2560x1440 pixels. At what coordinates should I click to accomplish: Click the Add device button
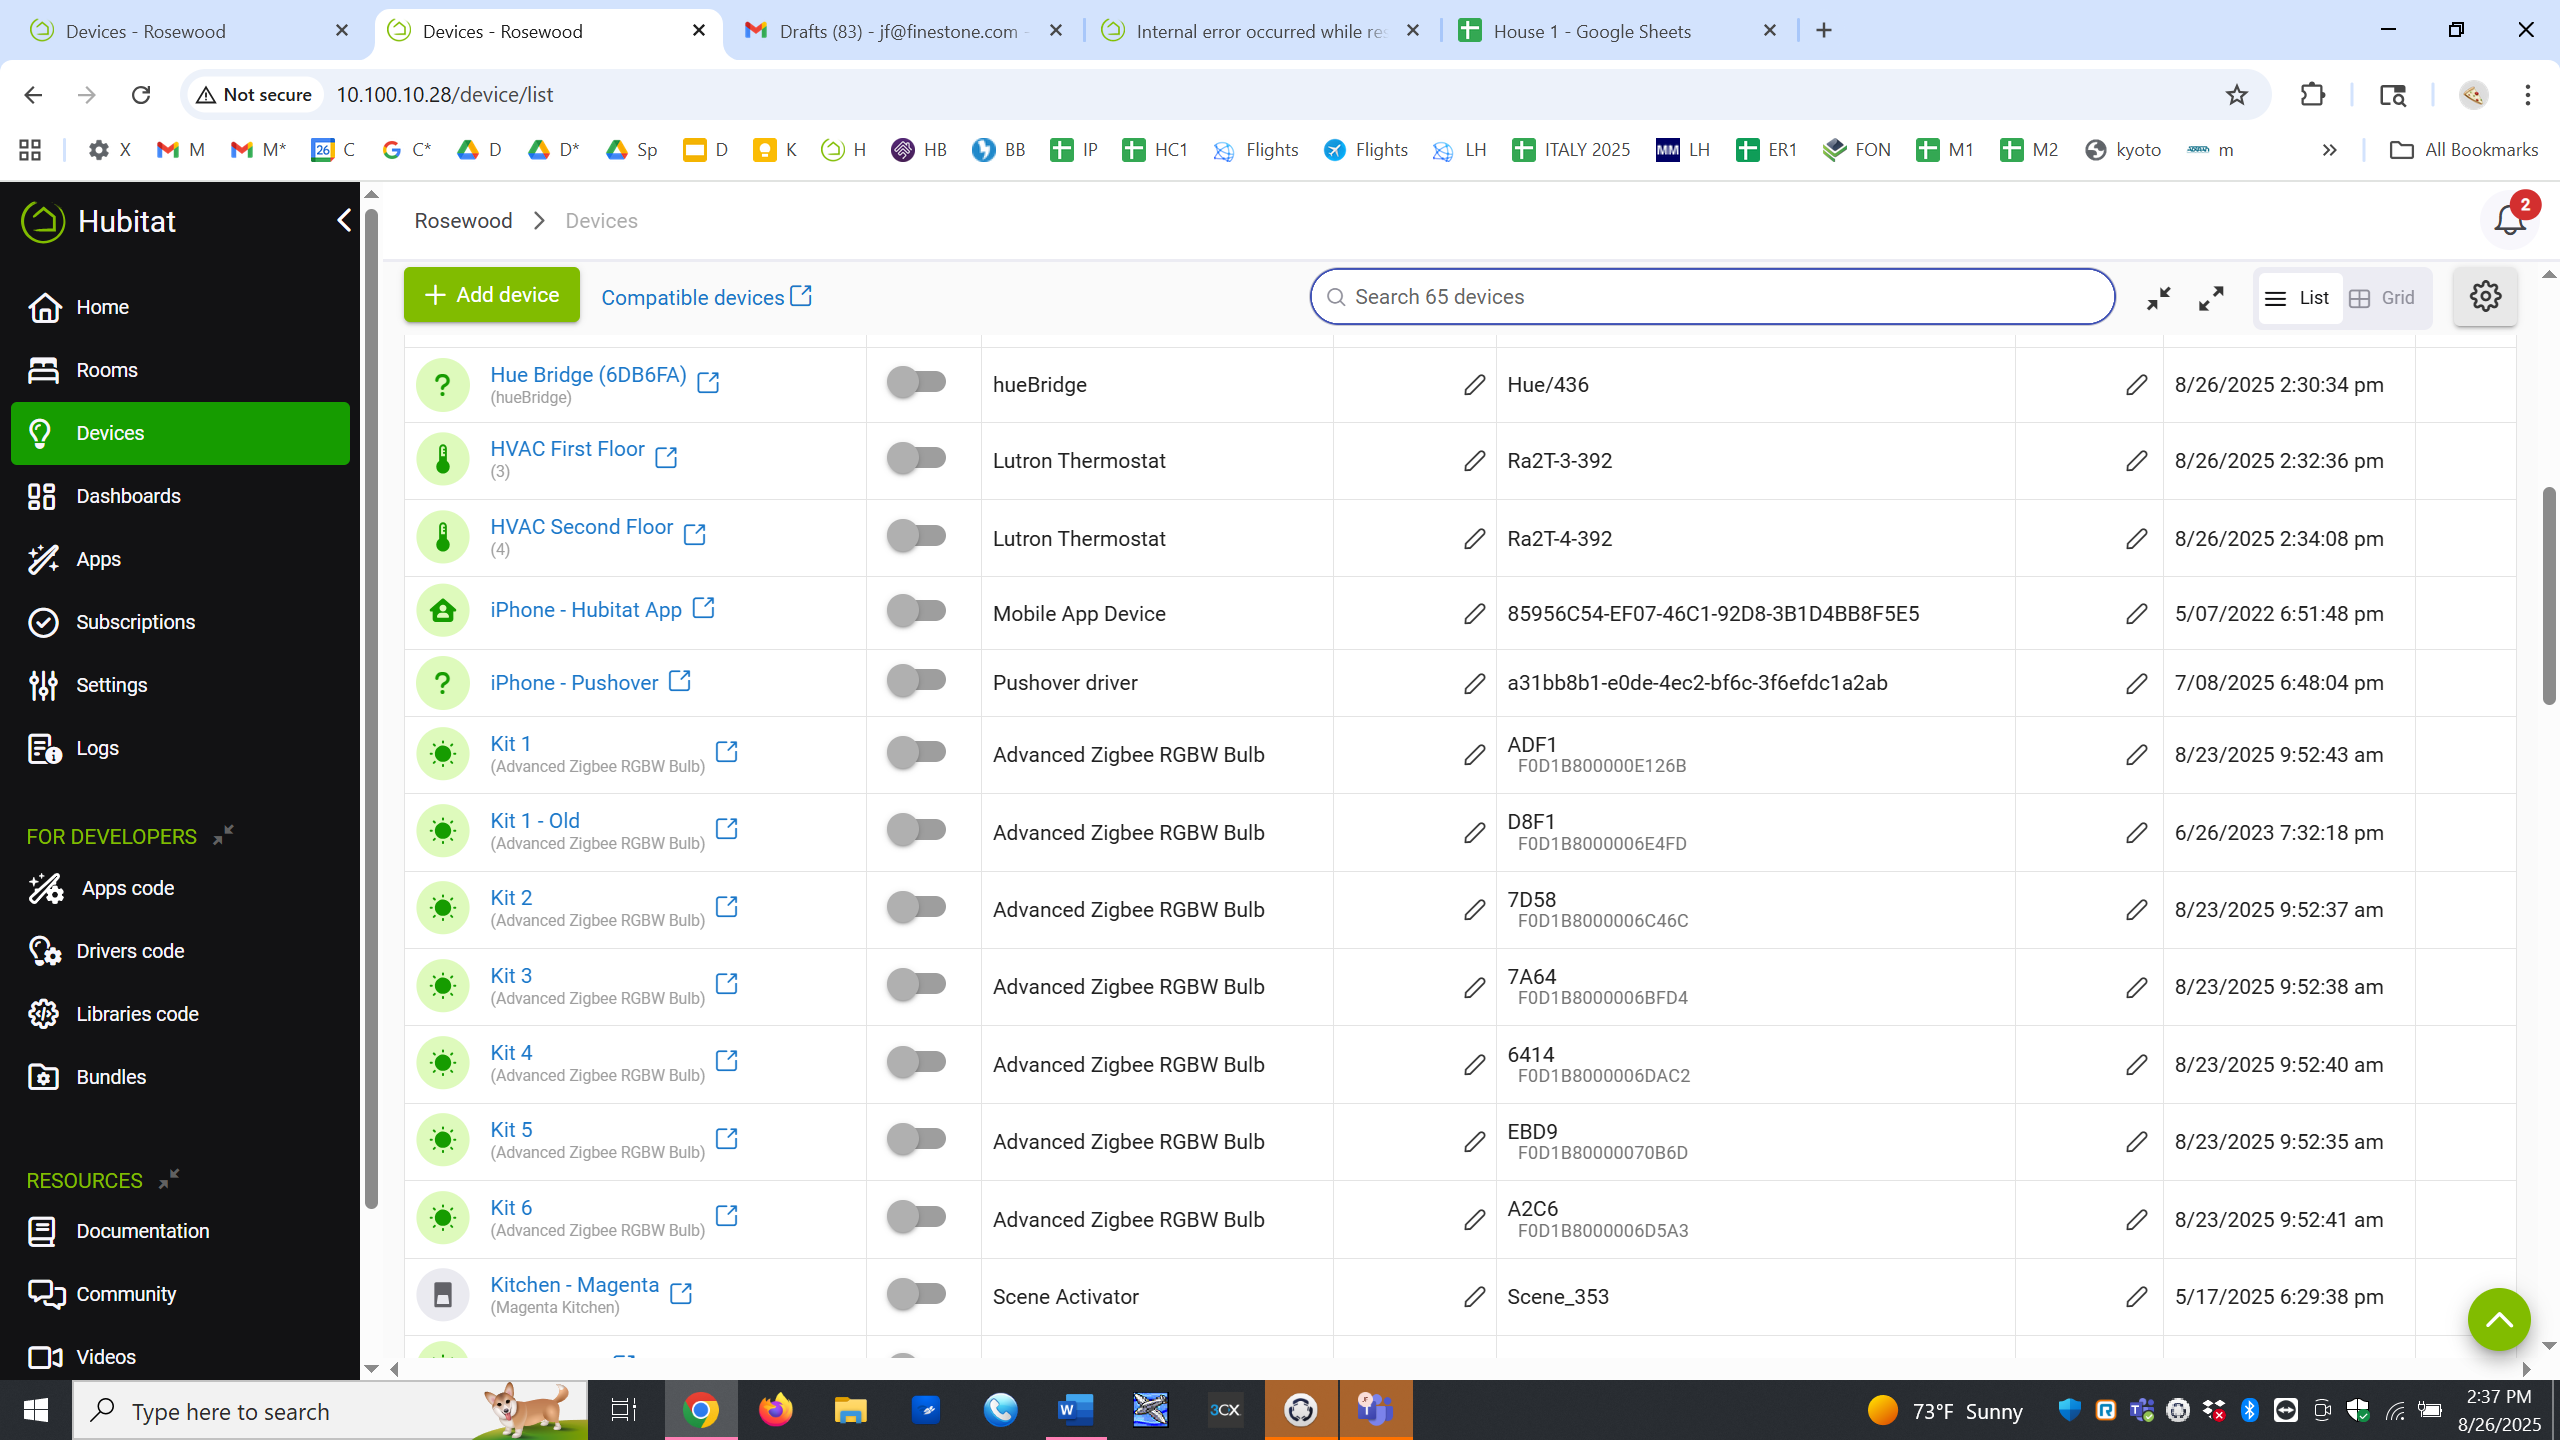[x=491, y=295]
